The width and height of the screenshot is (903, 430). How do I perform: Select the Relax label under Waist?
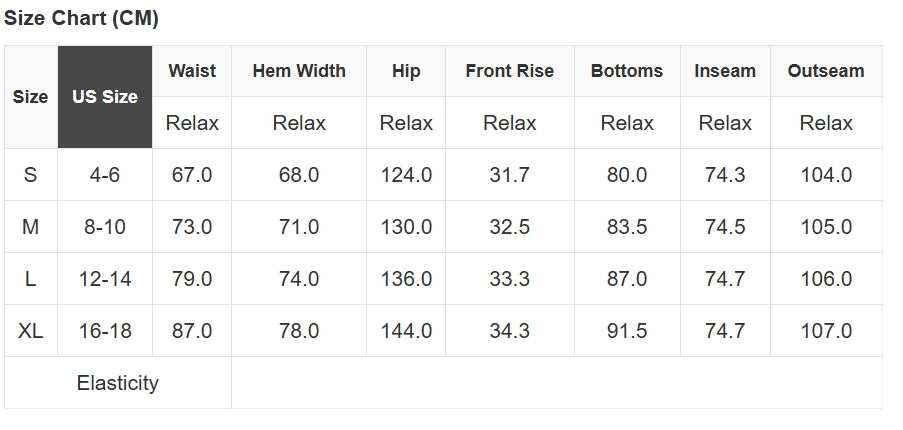tap(192, 123)
